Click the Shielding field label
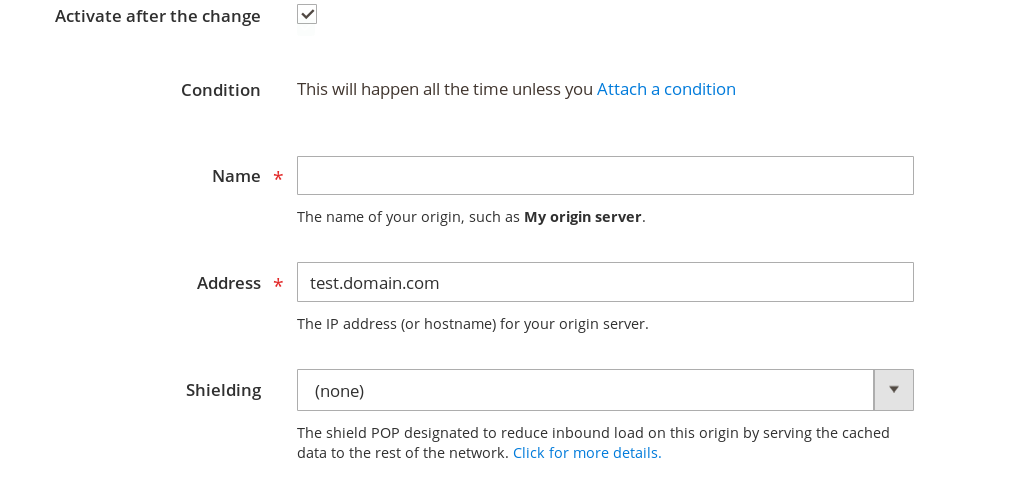This screenshot has width=1010, height=483. pos(223,390)
